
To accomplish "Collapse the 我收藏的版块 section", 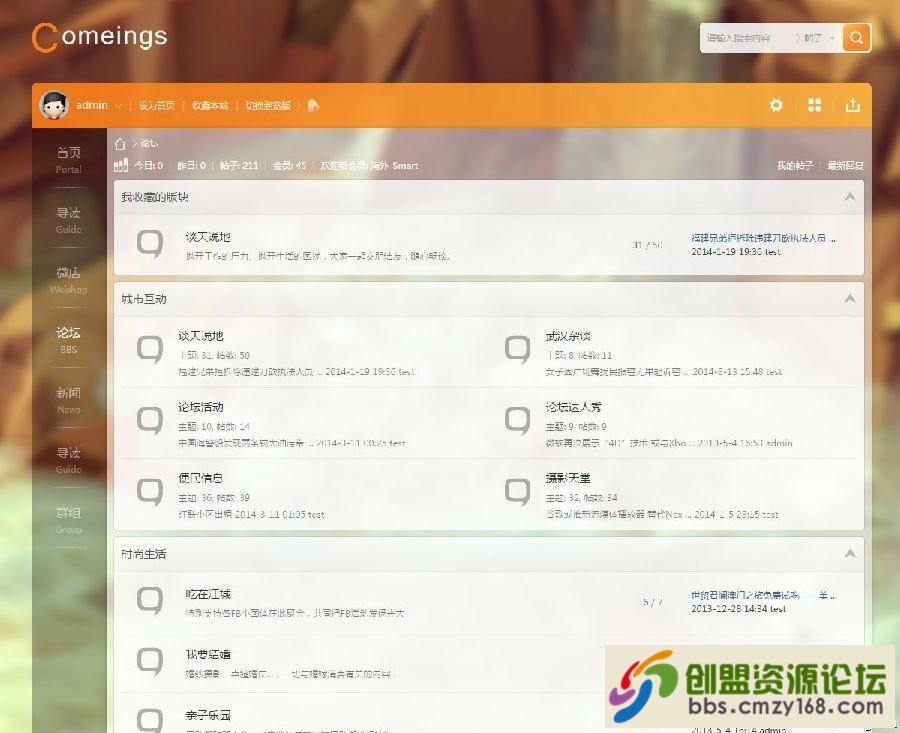I will pos(850,197).
